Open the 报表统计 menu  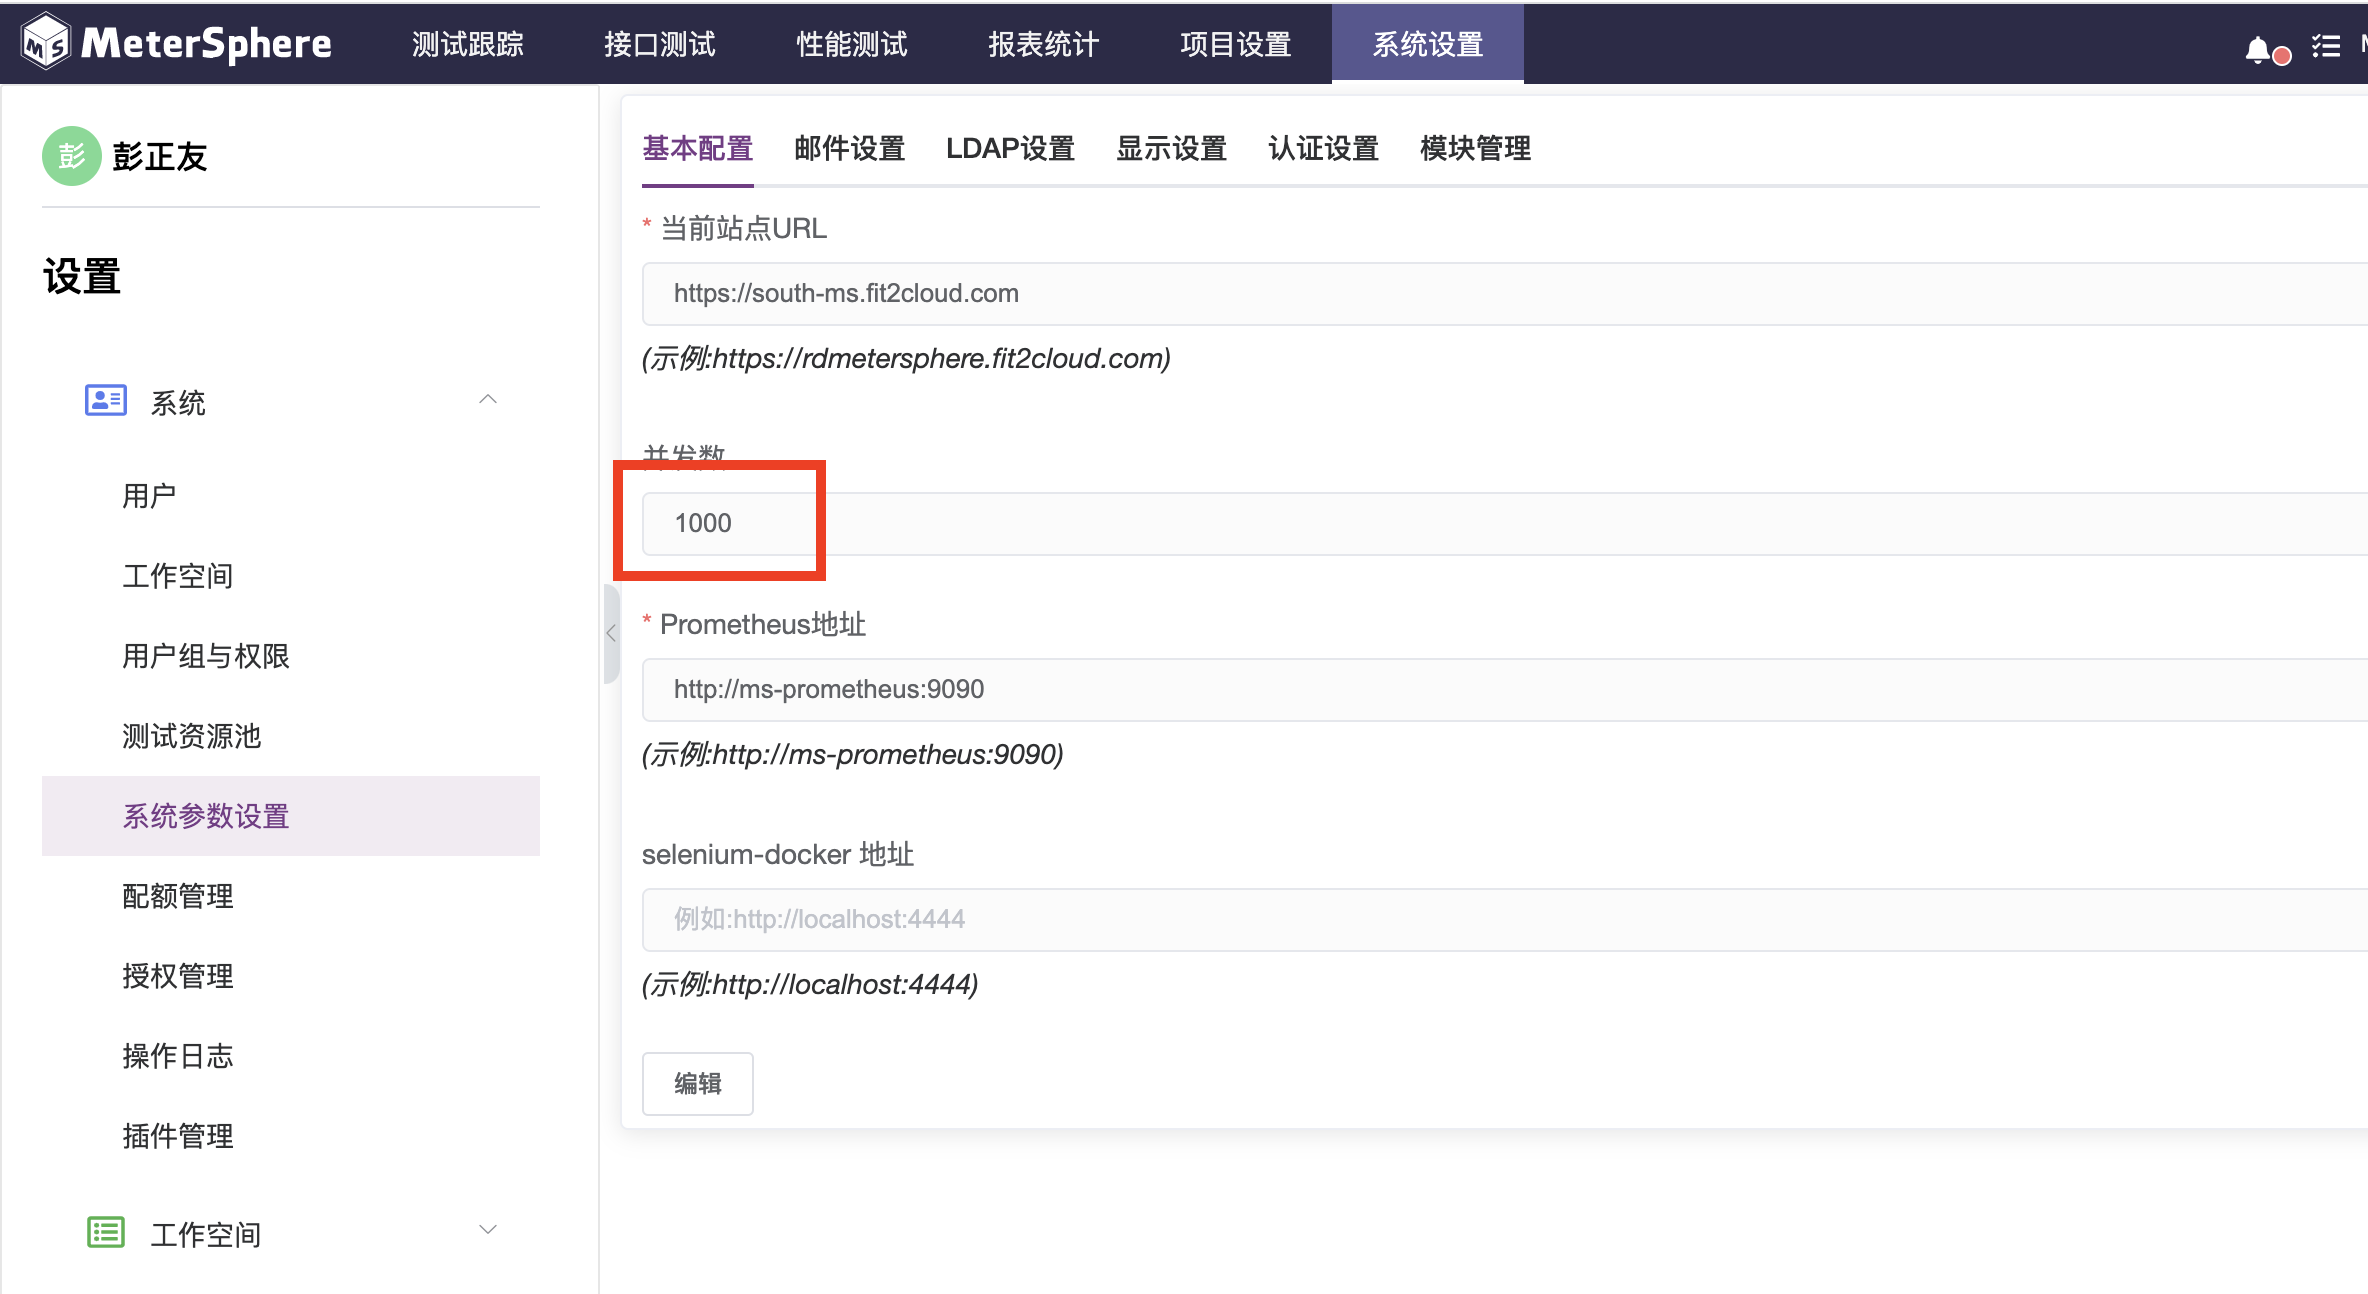pyautogui.click(x=1042, y=43)
